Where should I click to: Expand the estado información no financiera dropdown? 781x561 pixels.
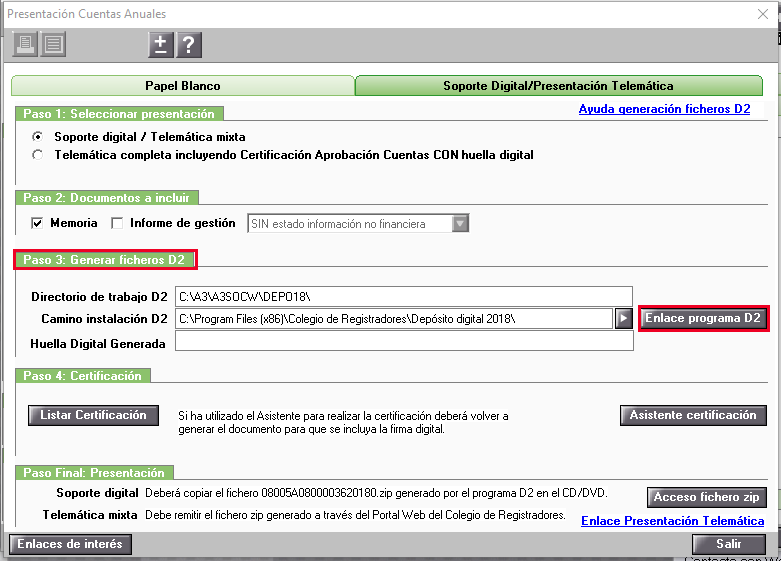coord(460,224)
